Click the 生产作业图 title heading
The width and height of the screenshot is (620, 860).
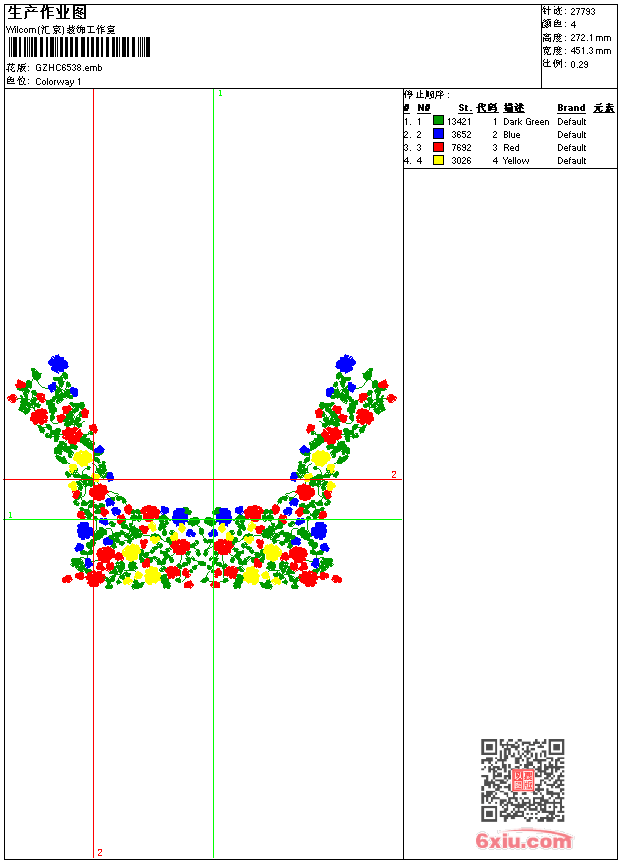[47, 12]
